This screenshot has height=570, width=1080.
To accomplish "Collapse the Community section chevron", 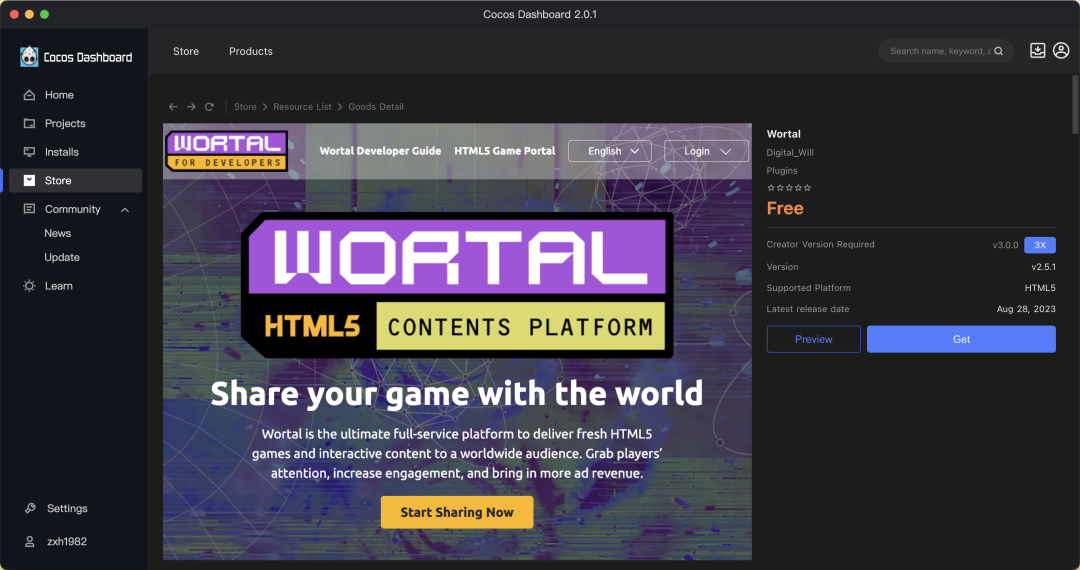I will (125, 209).
